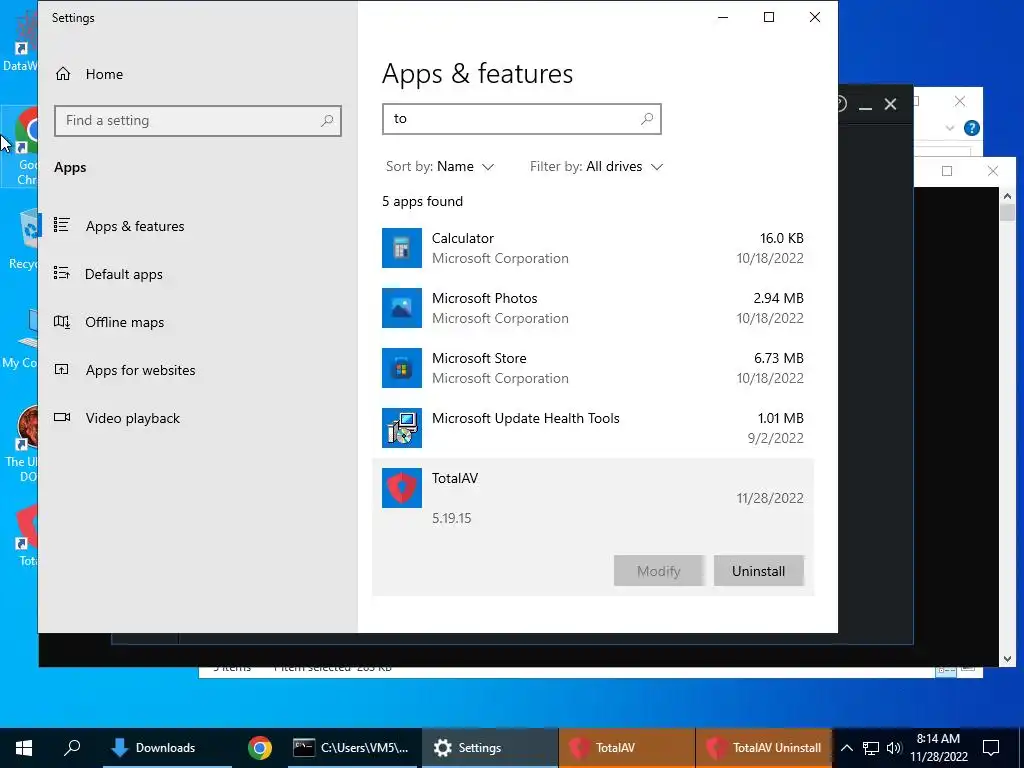Click the Apps & features list icon
Image resolution: width=1024 pixels, height=768 pixels.
(x=62, y=225)
